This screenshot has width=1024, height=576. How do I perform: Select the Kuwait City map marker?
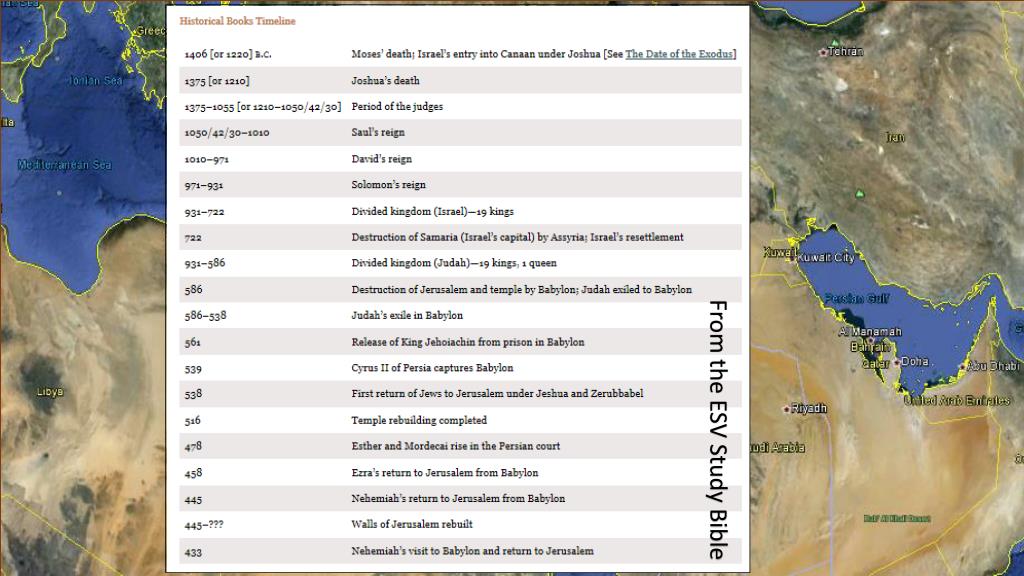click(x=795, y=258)
